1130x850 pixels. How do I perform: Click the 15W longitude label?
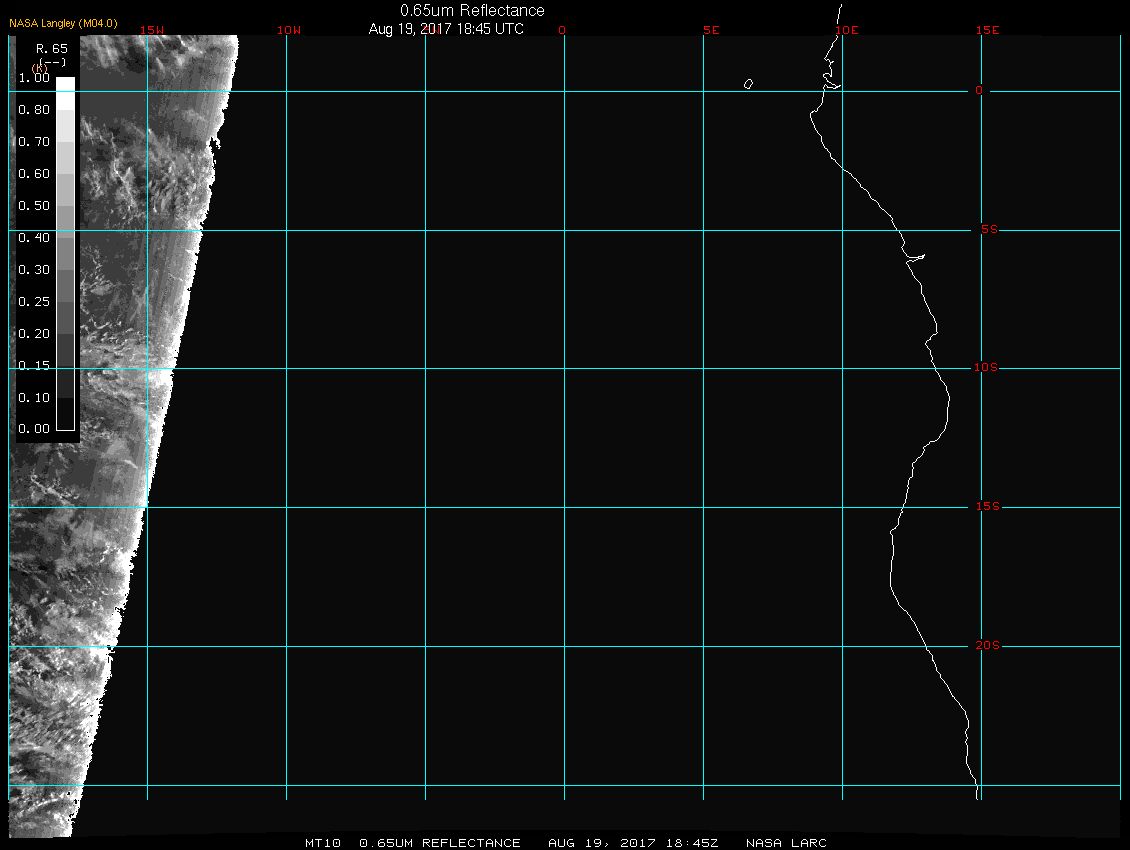click(x=152, y=30)
